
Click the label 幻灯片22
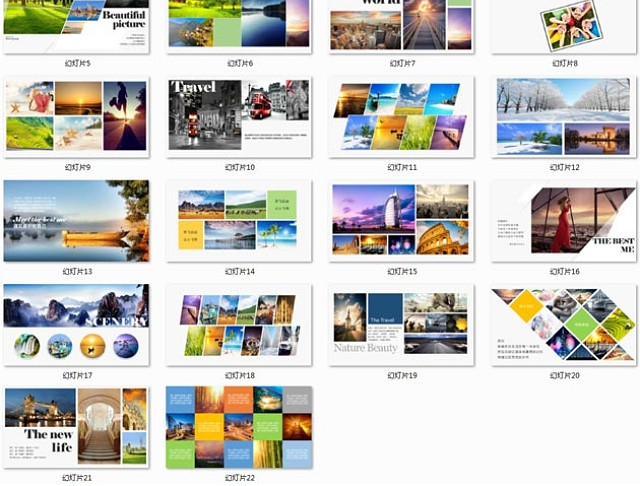click(x=240, y=478)
